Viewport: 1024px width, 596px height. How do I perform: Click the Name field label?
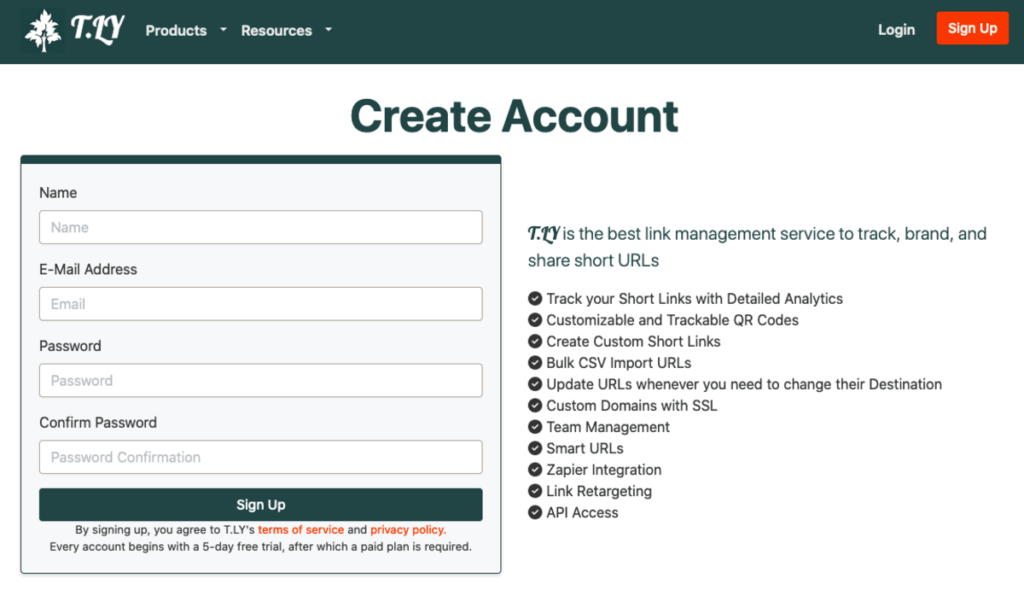(58, 193)
